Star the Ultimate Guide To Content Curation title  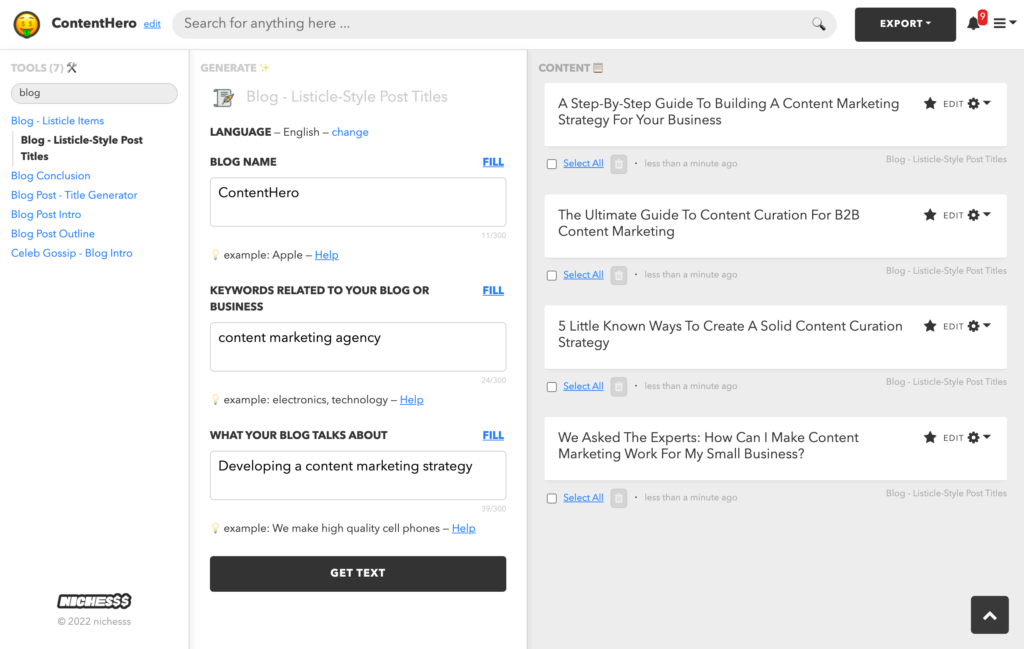click(x=930, y=215)
